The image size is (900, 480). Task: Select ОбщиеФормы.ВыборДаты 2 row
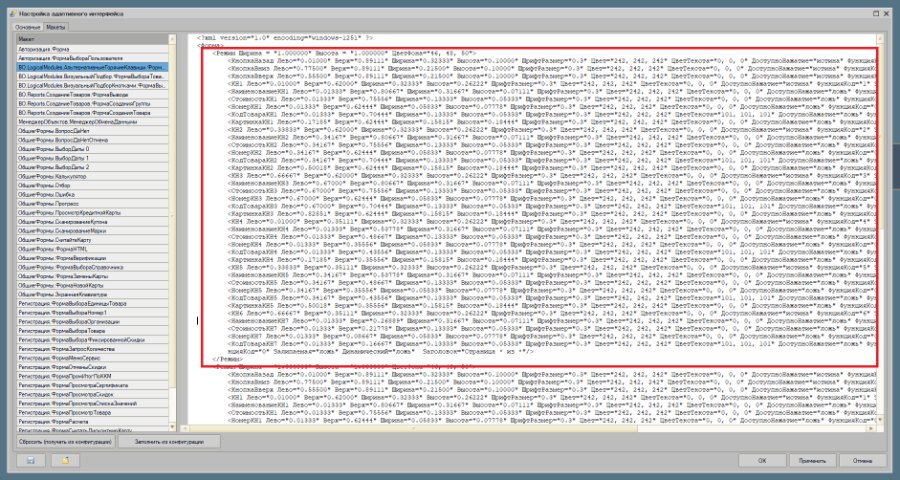coord(92,167)
